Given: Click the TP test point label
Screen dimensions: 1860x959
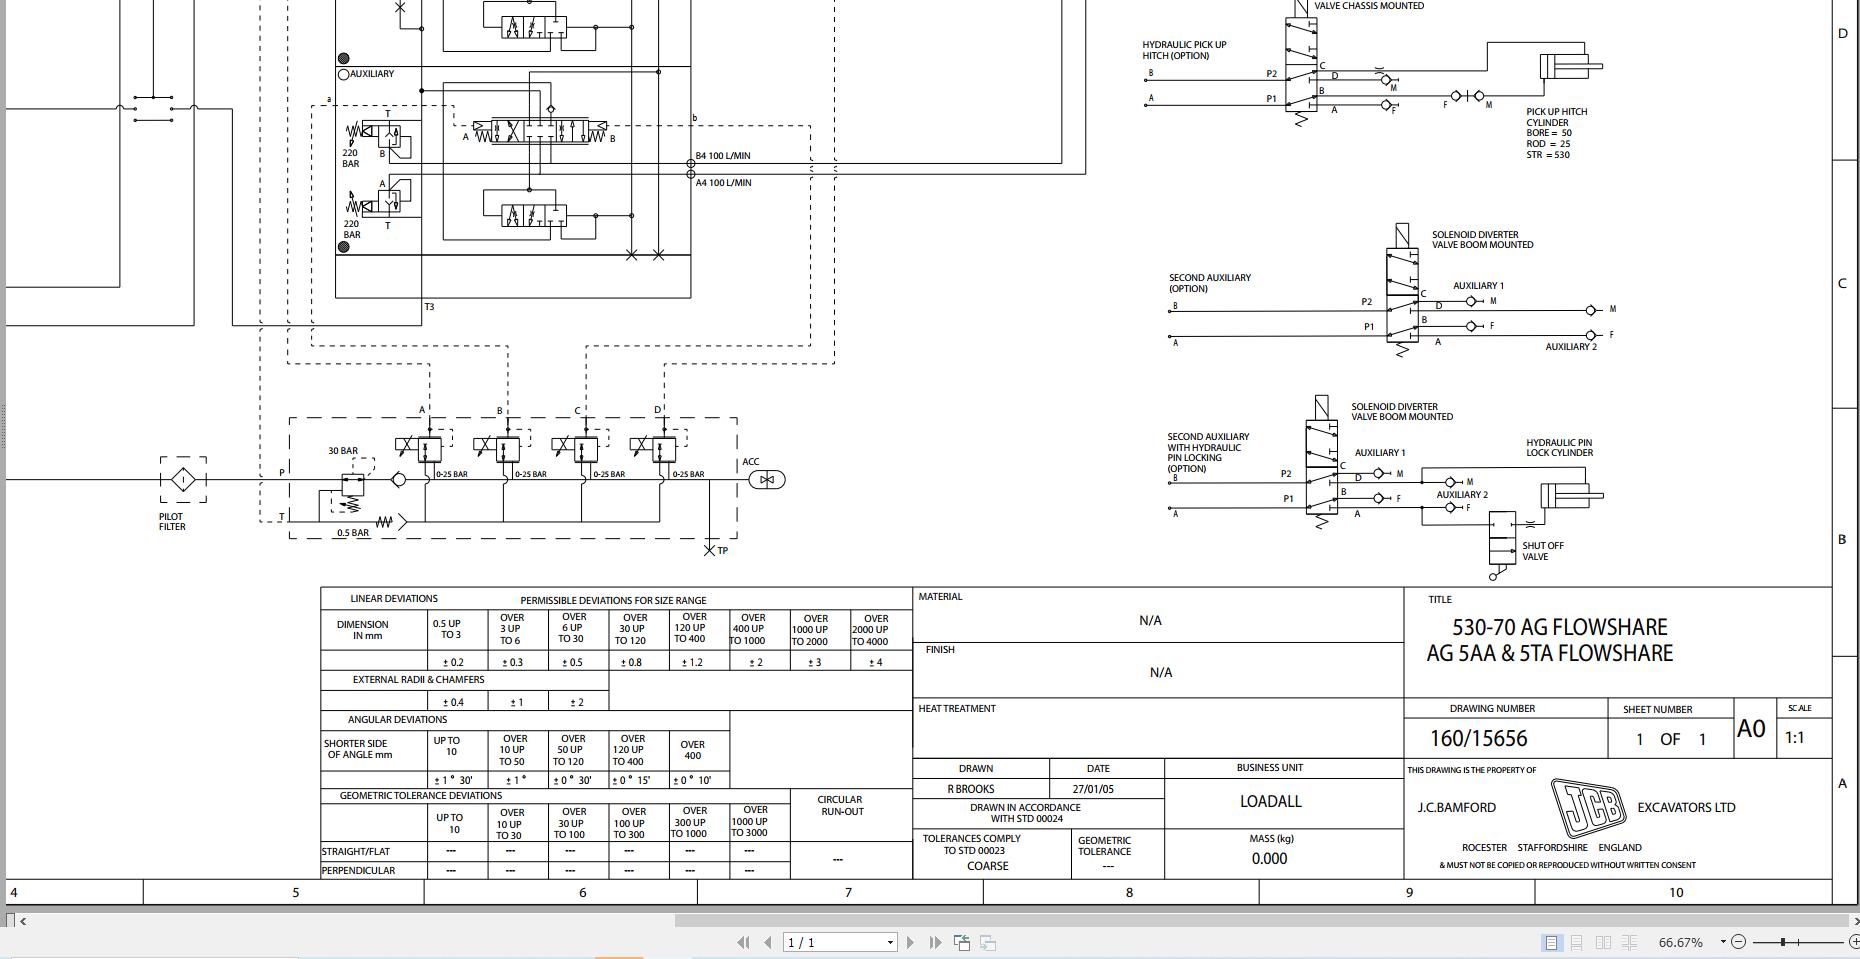Looking at the screenshot, I should 723,551.
